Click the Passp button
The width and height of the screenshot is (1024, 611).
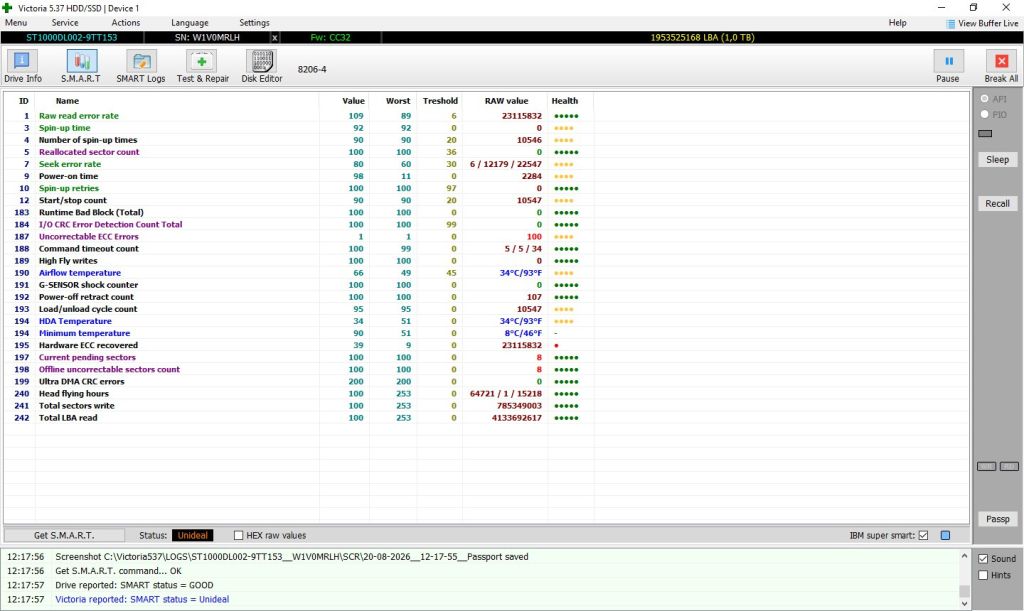997,519
